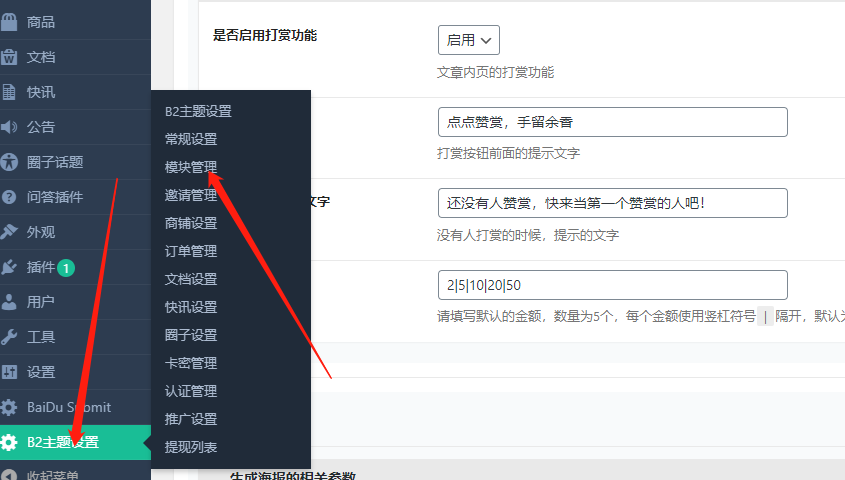Choose 商铺设置 in B2 submenu
This screenshot has height=480, width=845.
coord(190,223)
